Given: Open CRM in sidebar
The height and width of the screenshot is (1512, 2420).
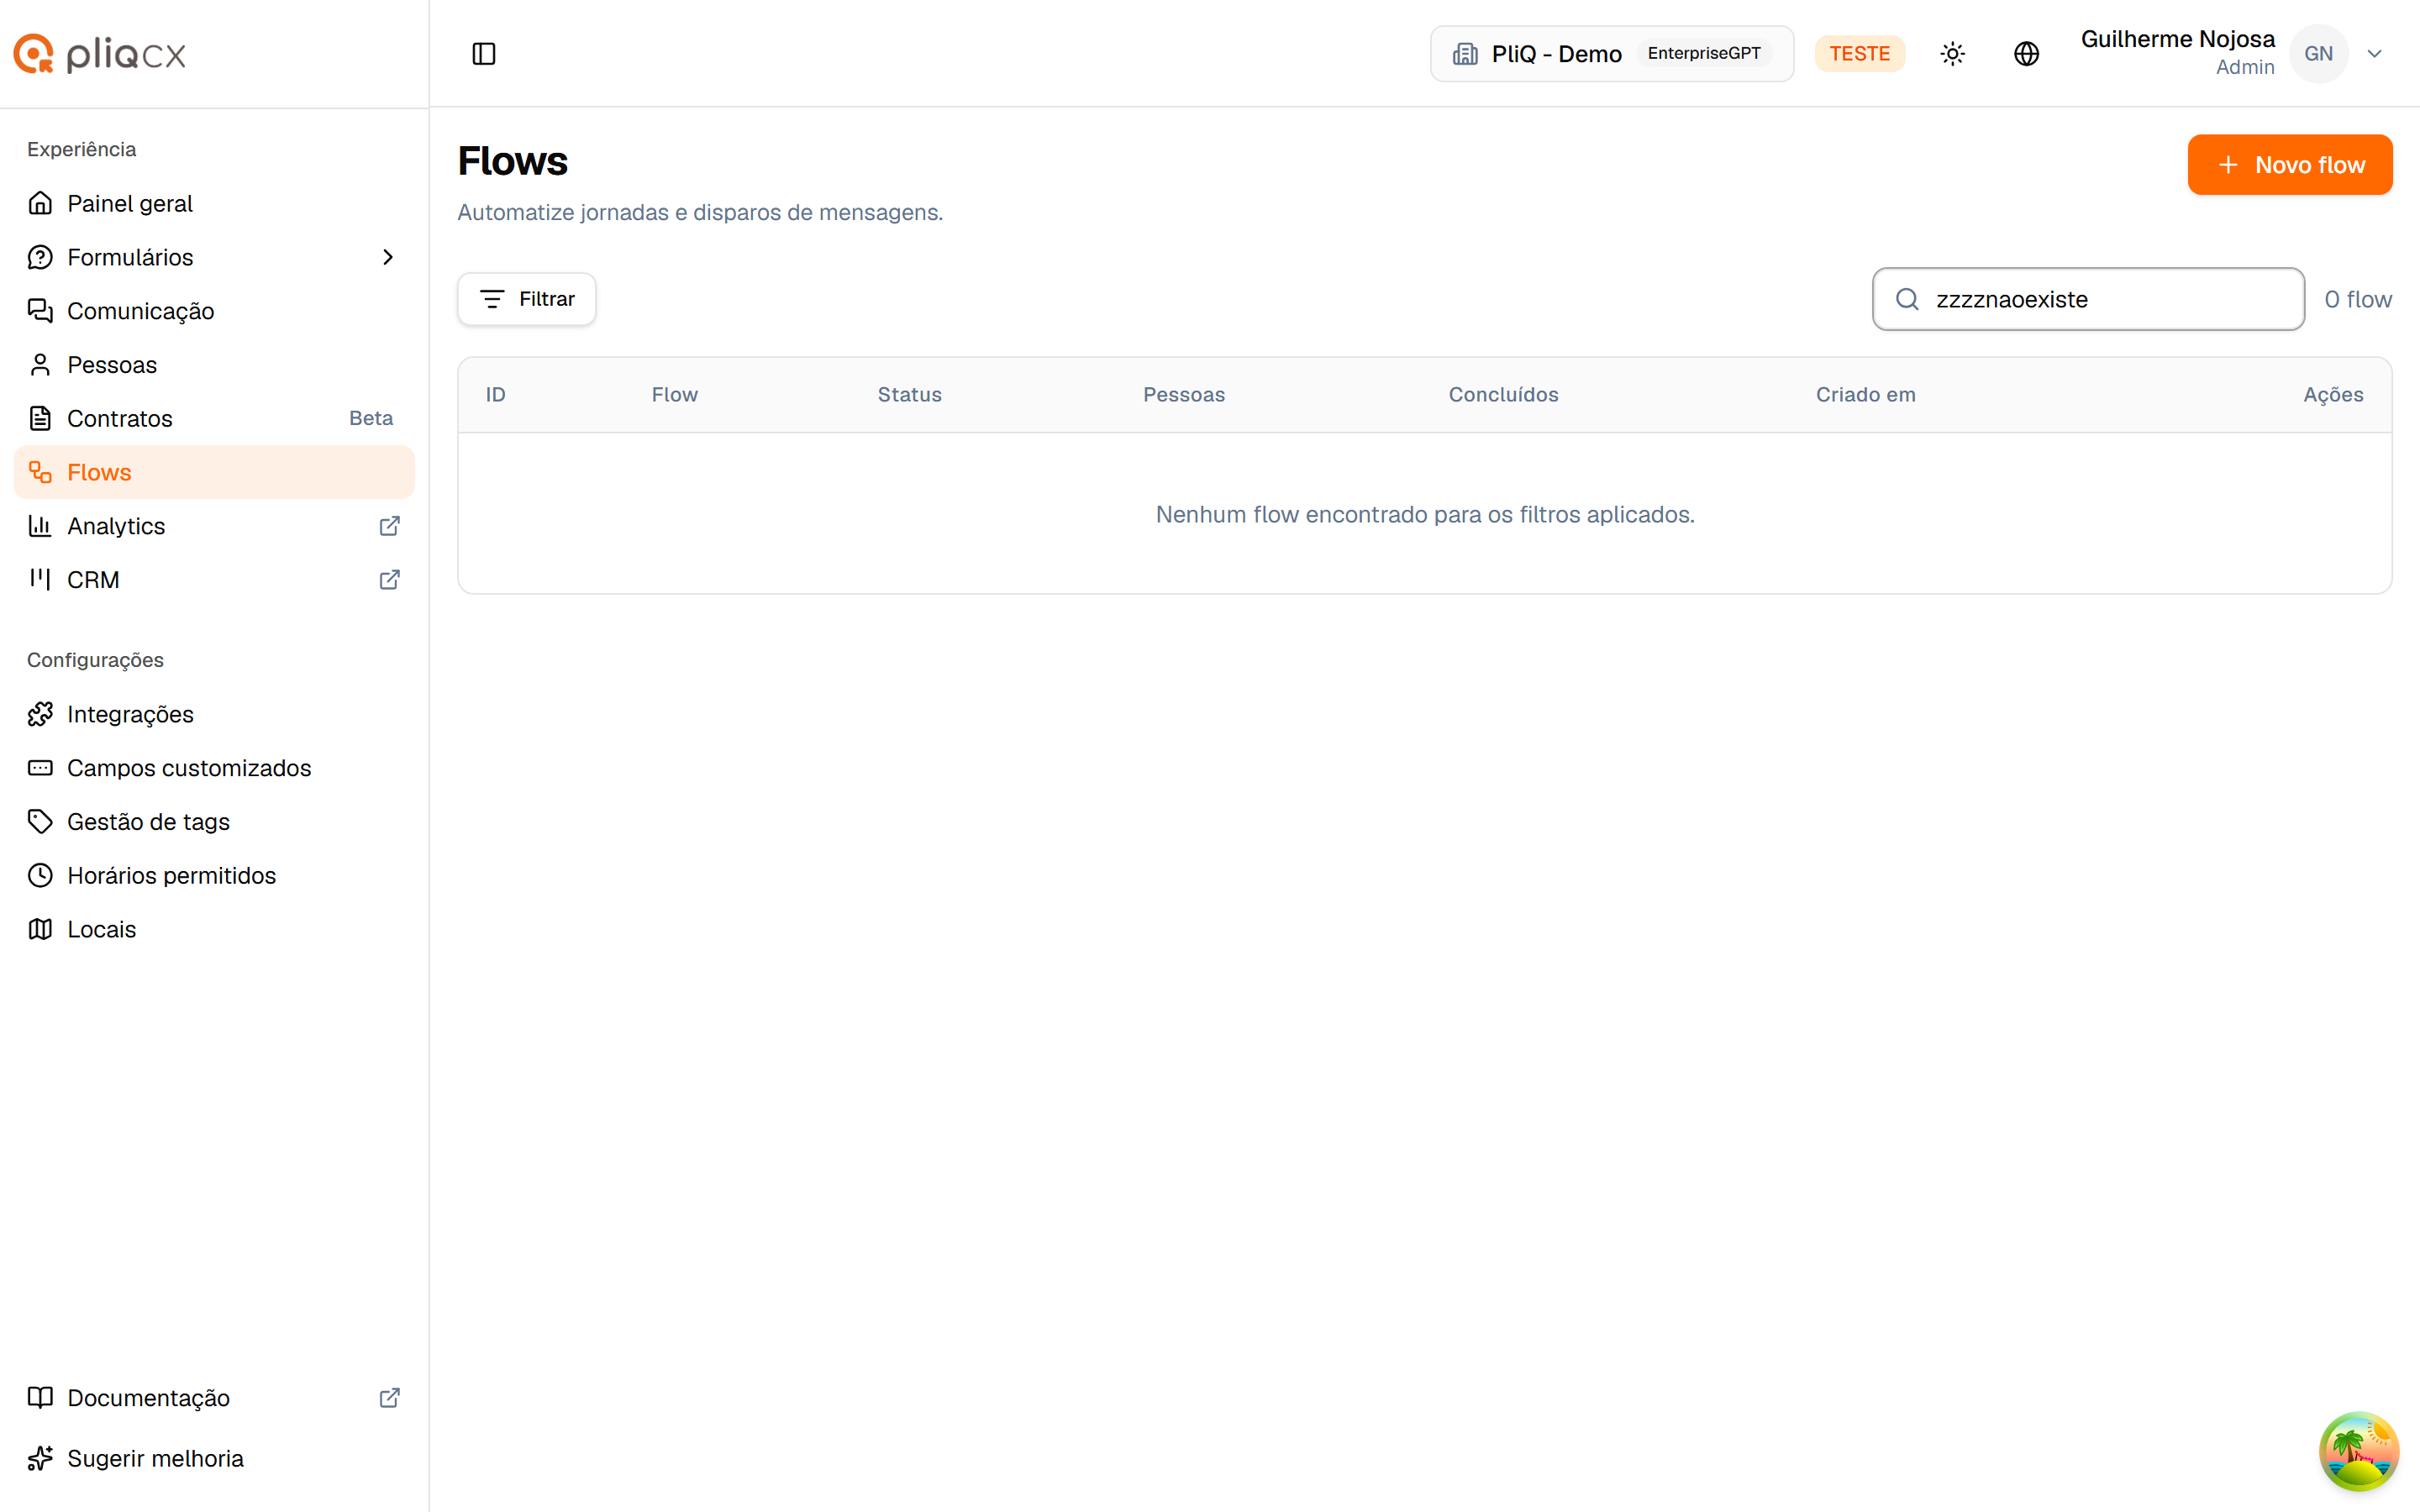Looking at the screenshot, I should coord(214,580).
